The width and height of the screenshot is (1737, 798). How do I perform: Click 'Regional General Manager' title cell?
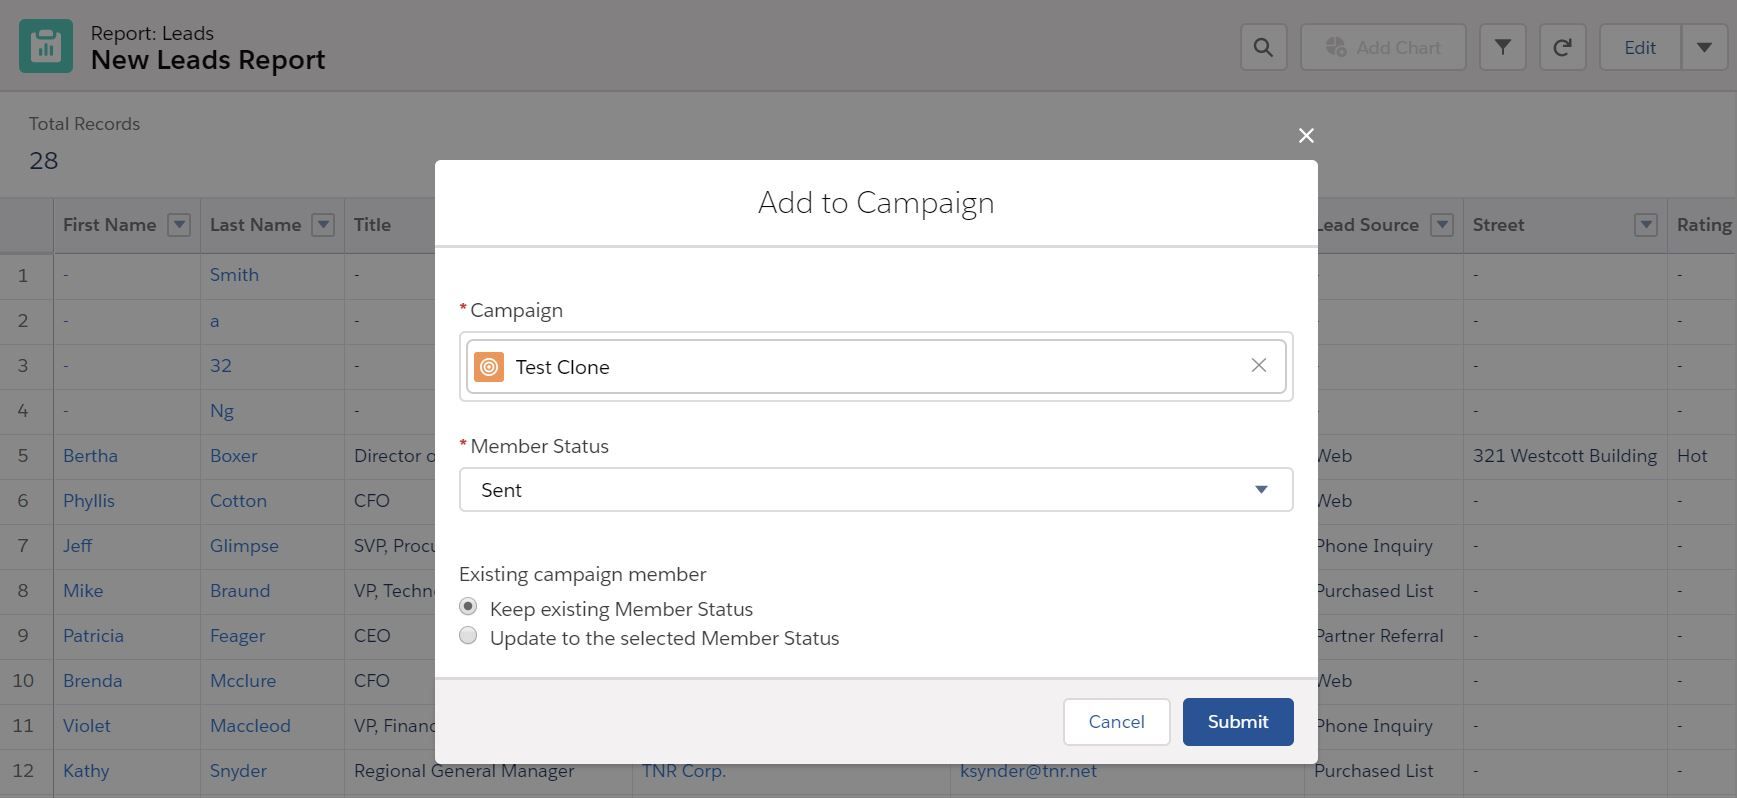click(464, 771)
